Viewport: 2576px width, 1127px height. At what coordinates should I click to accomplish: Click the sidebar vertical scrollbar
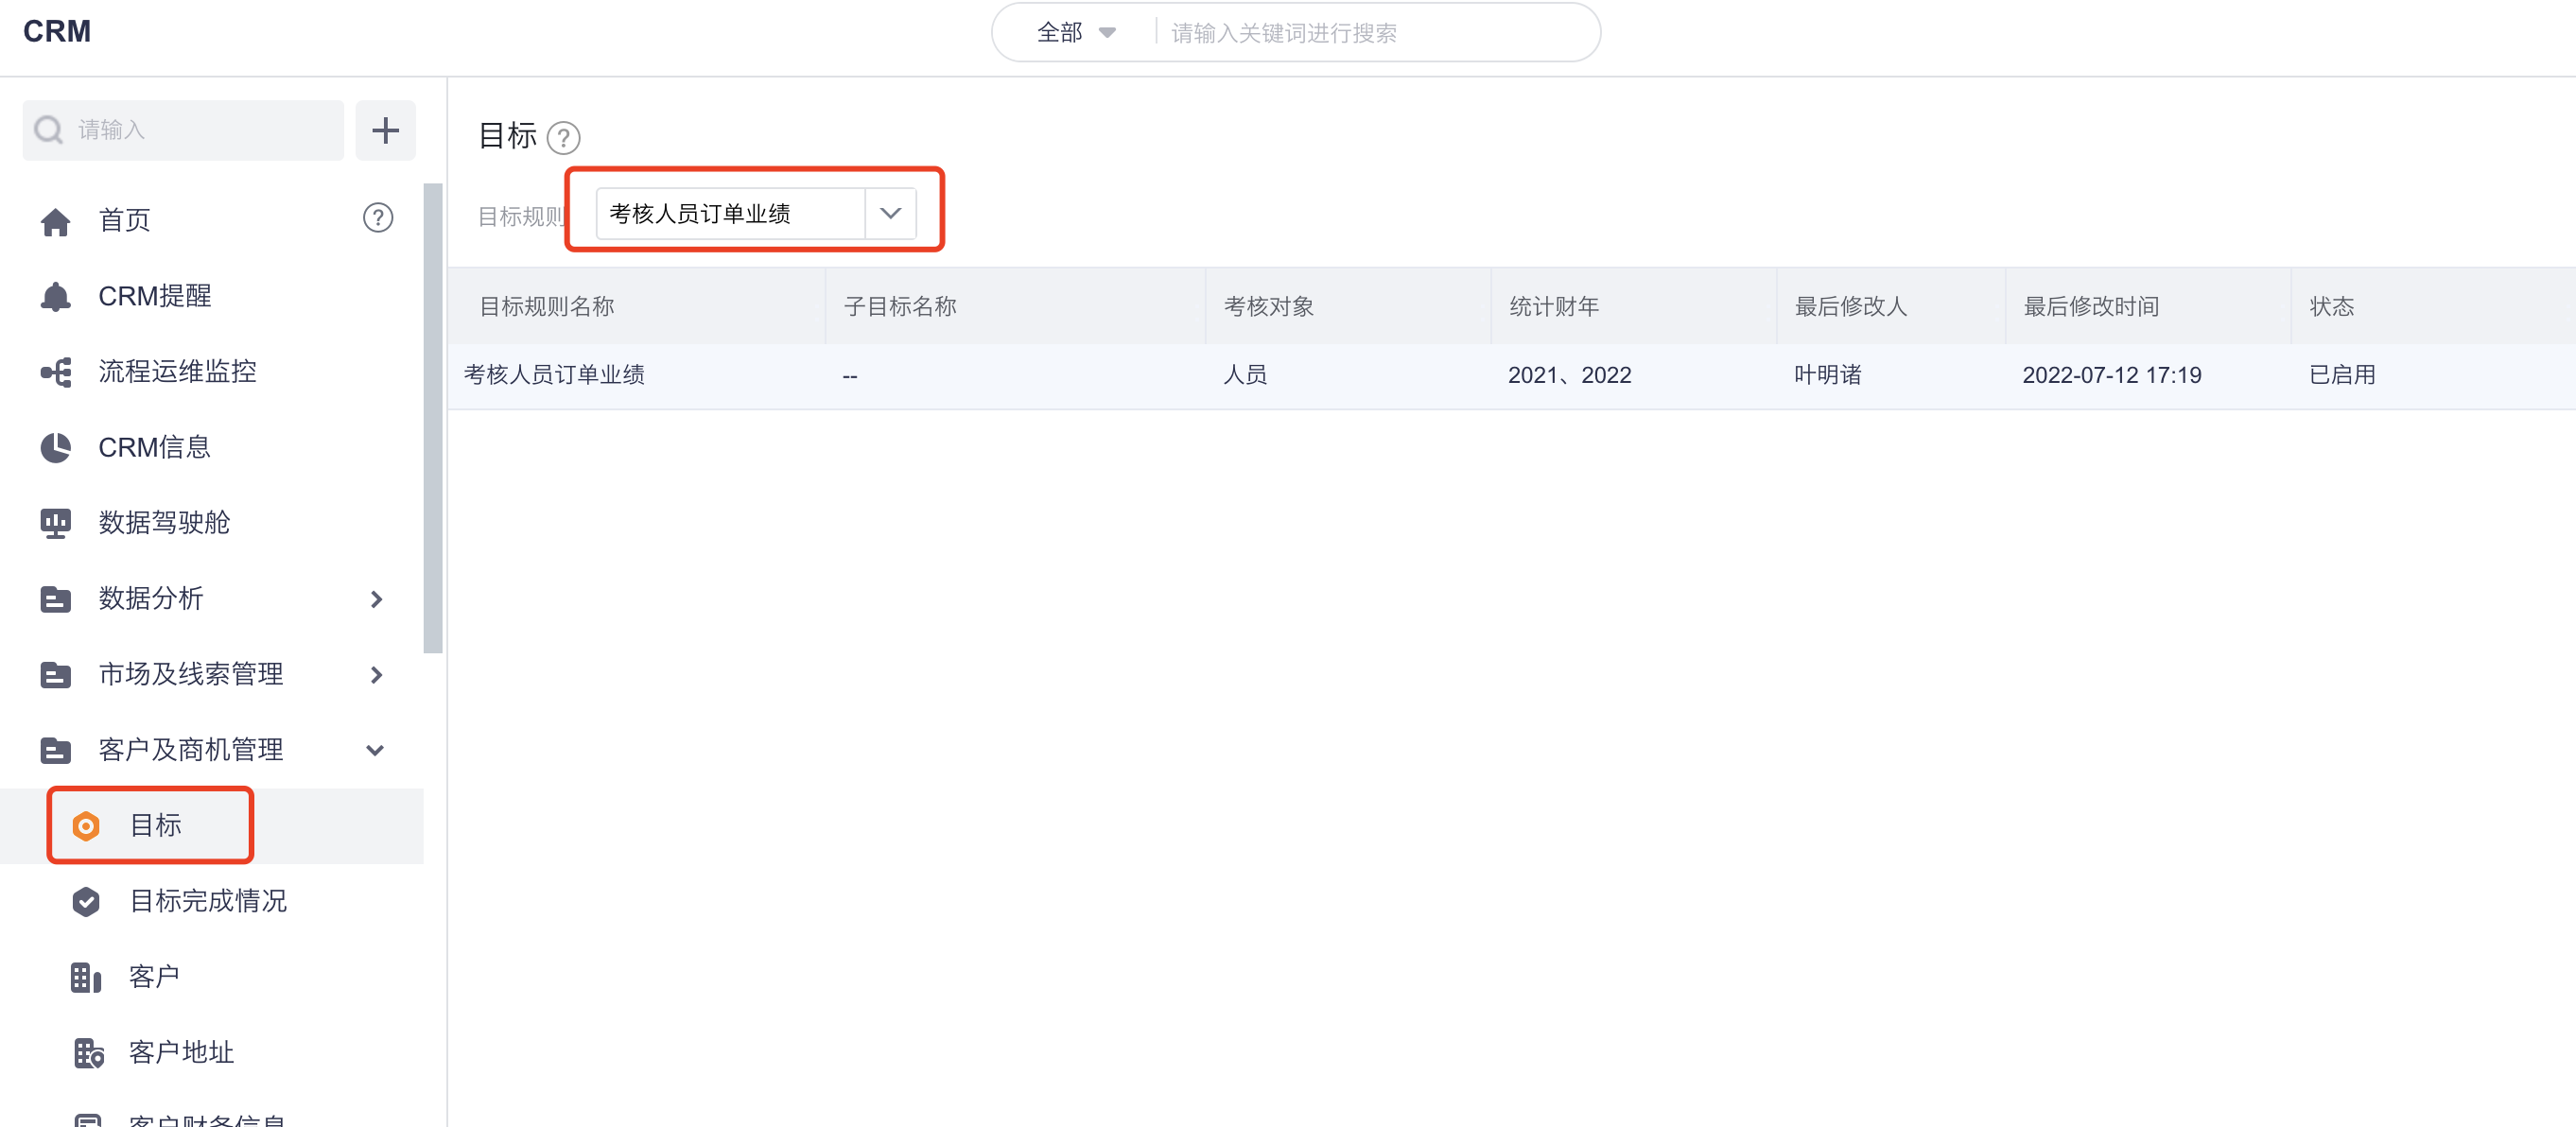433,418
